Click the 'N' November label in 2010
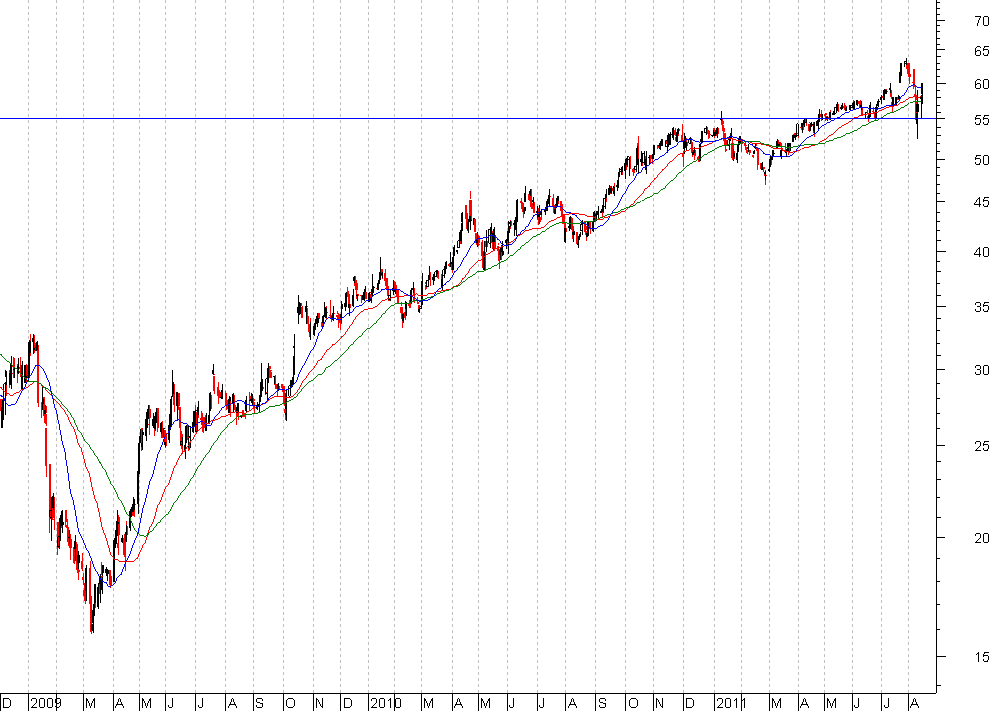Screen dimensions: 993x711 (x=659, y=703)
